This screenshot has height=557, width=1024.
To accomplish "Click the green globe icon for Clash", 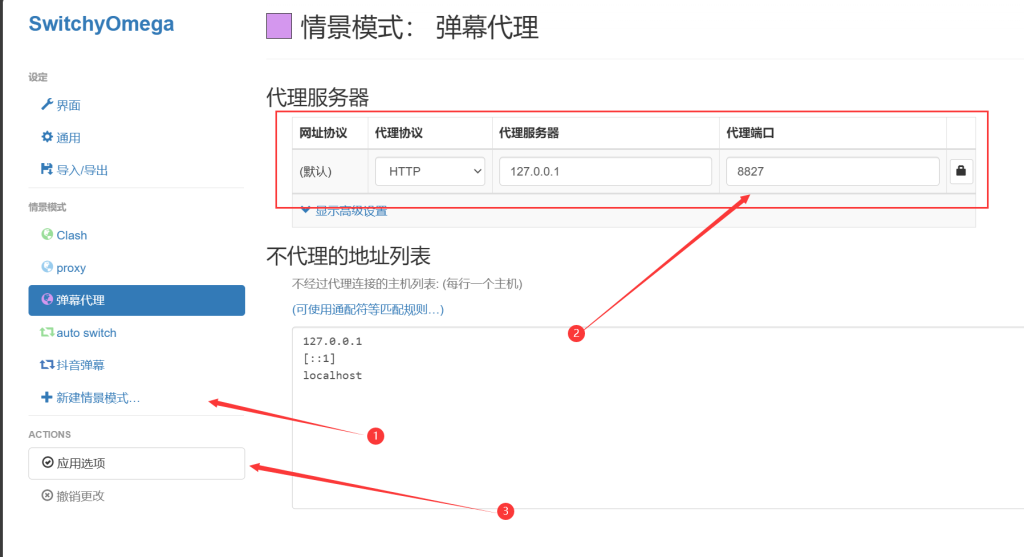I will 47,234.
